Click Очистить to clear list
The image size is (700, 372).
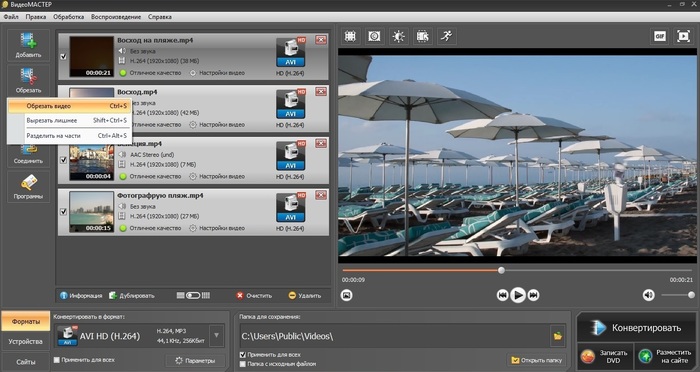click(x=254, y=296)
